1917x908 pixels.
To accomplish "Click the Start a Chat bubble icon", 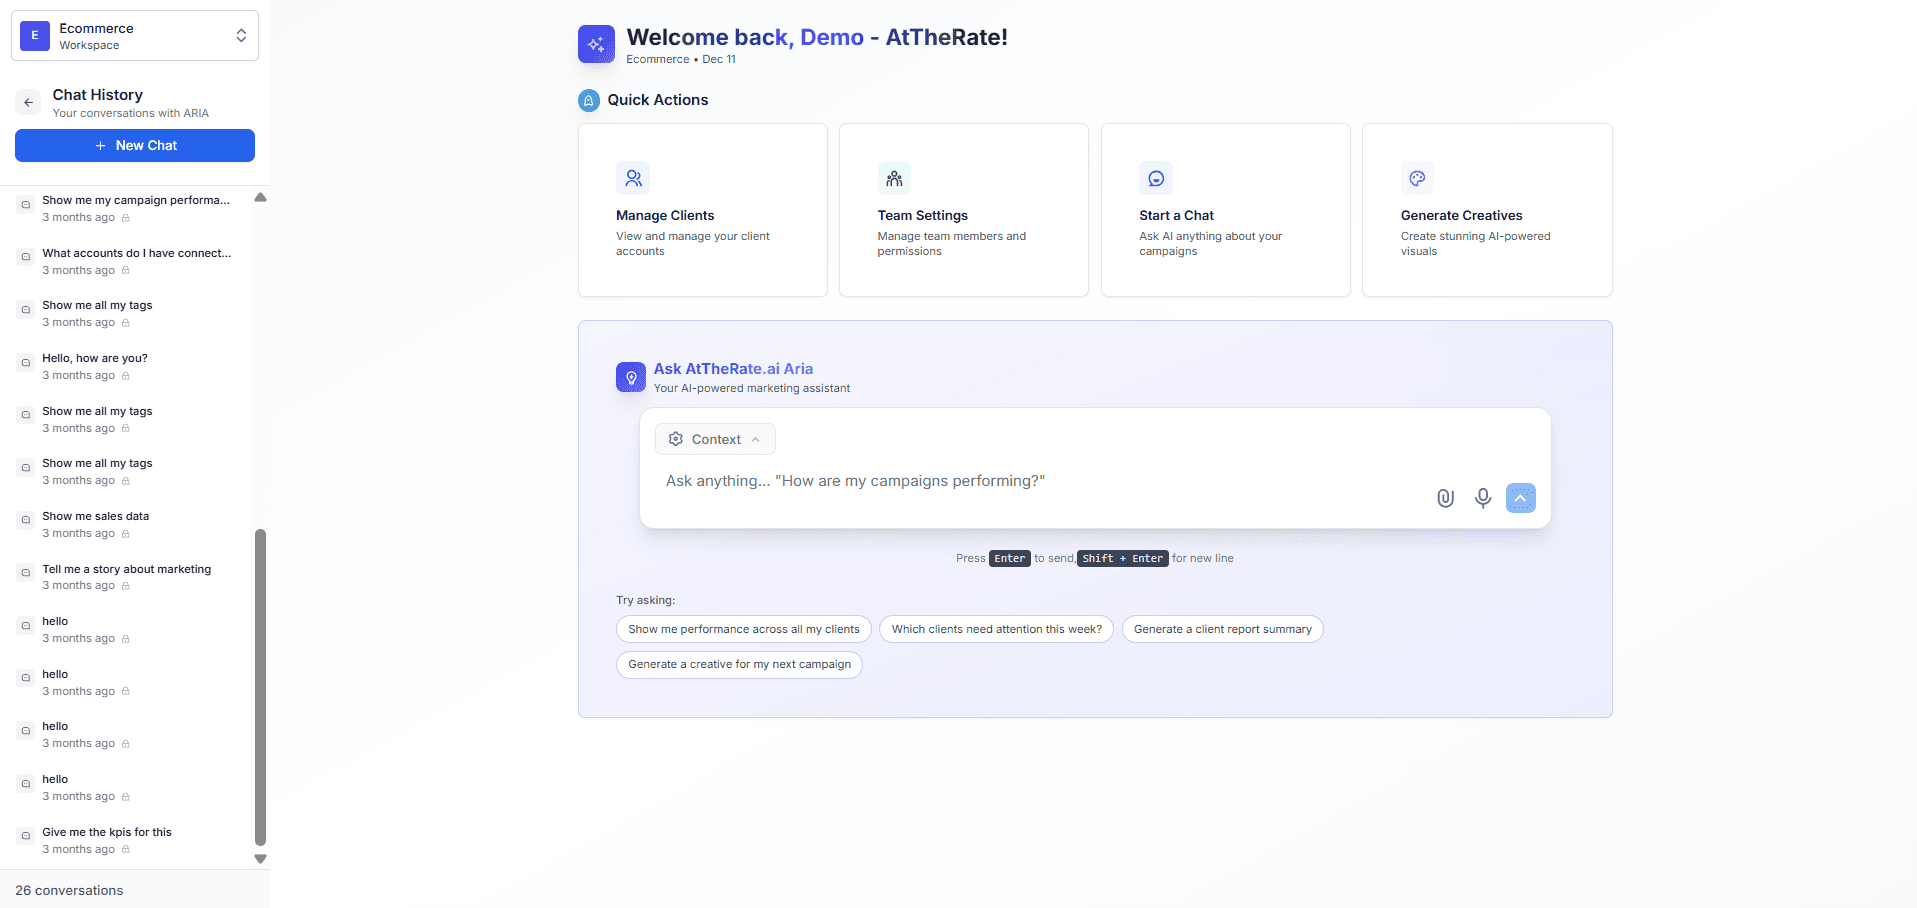I will click(x=1156, y=178).
